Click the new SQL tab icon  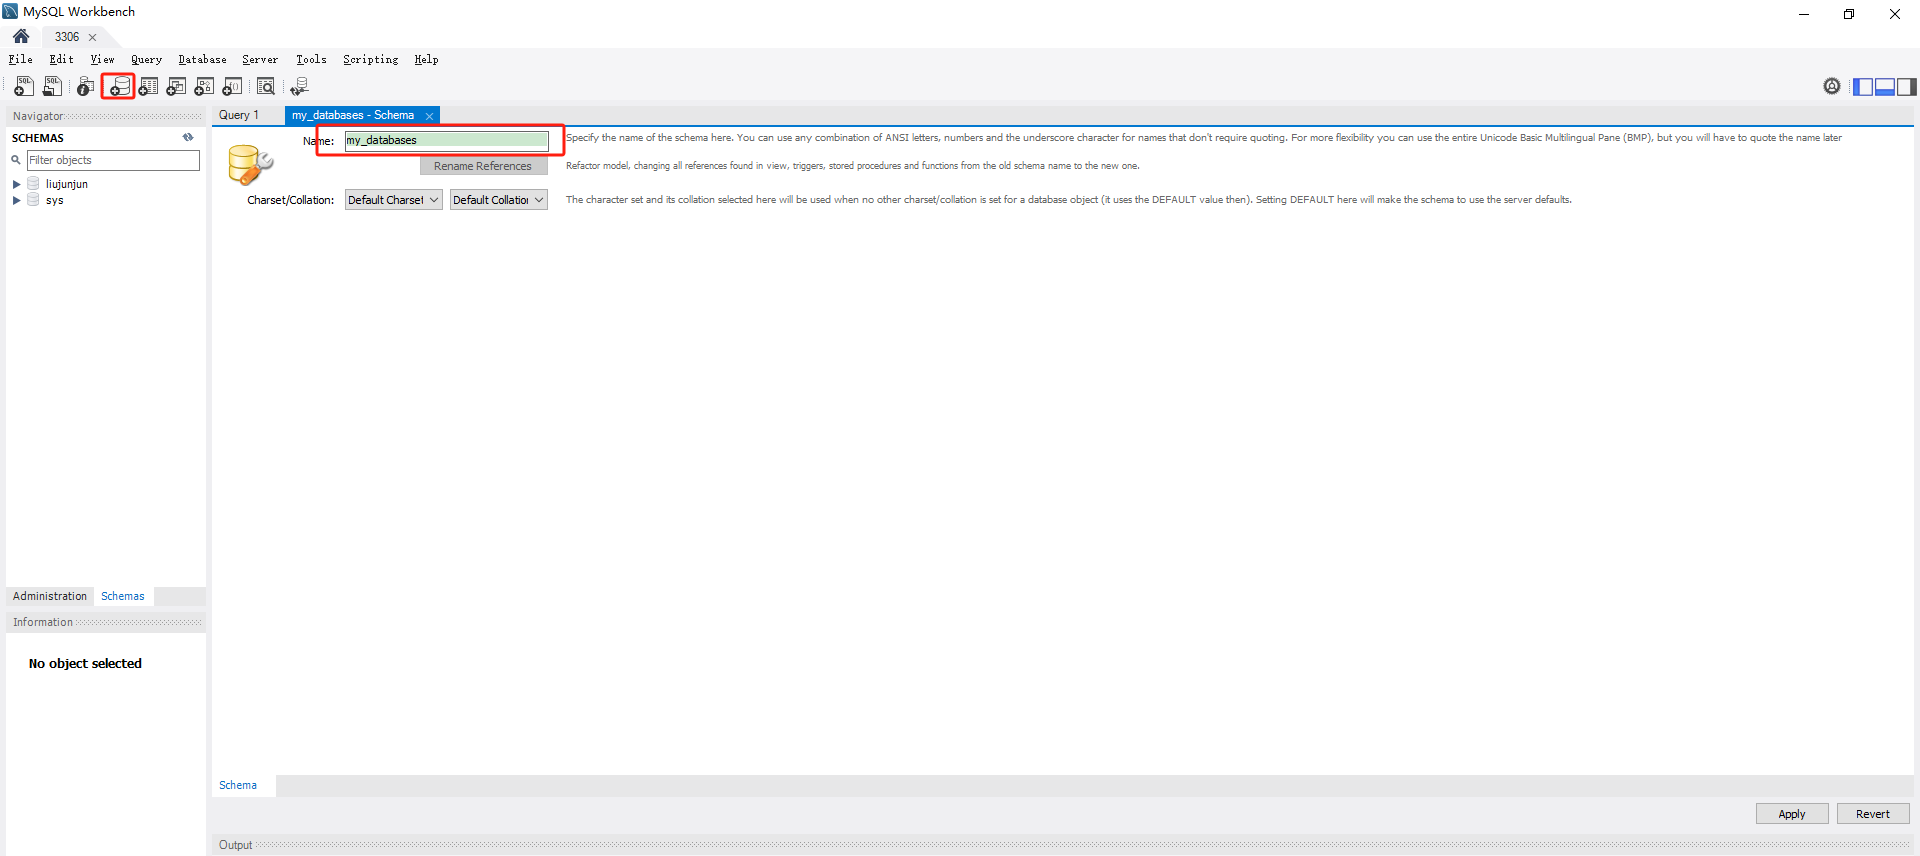(x=24, y=87)
